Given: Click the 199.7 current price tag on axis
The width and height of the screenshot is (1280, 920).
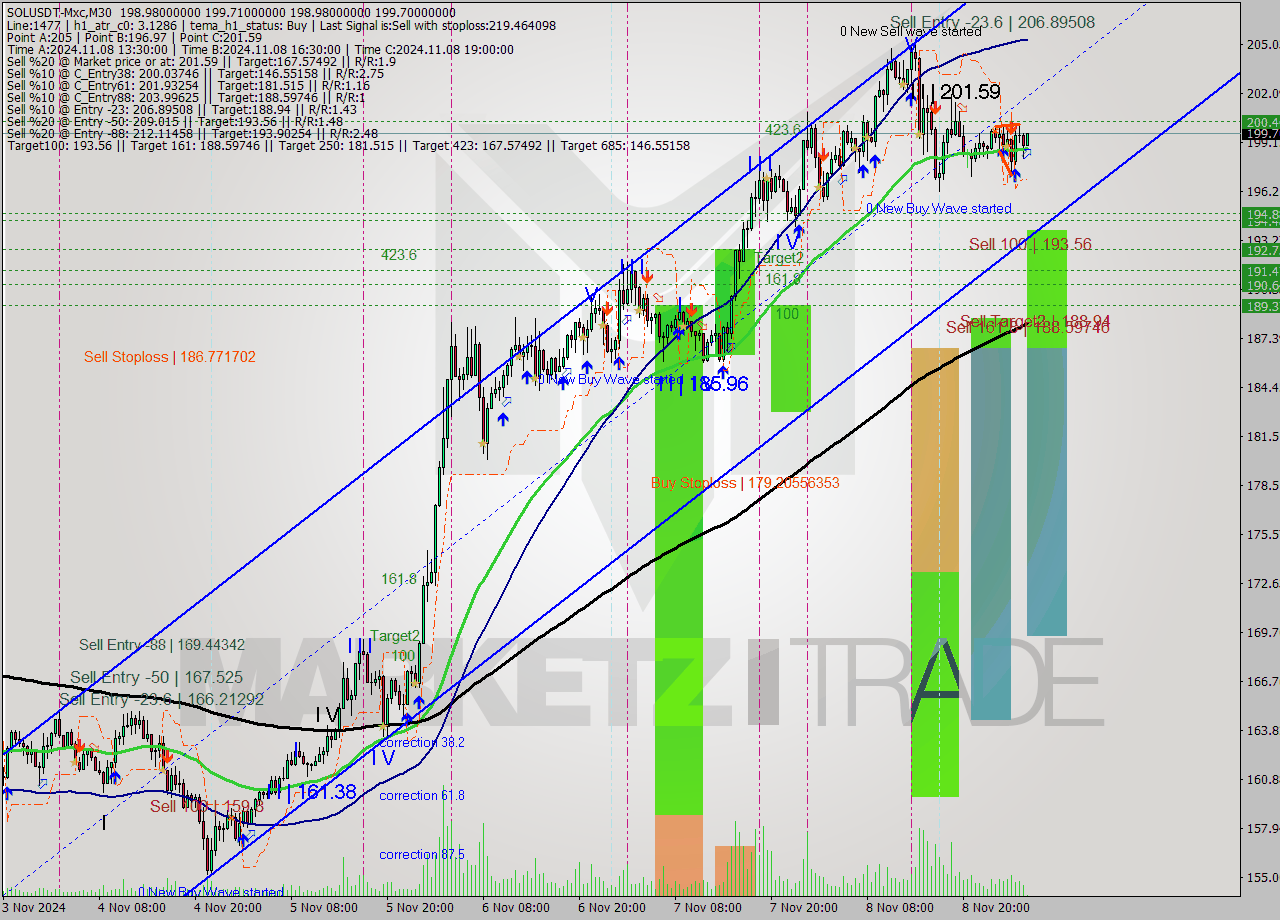Looking at the screenshot, I should click(1260, 133).
